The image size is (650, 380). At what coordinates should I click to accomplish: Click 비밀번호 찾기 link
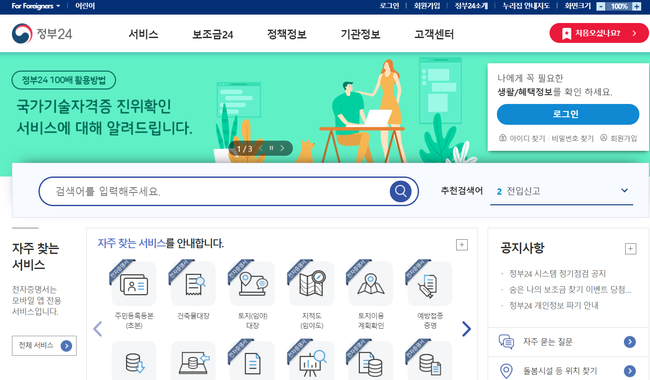[x=572, y=138]
